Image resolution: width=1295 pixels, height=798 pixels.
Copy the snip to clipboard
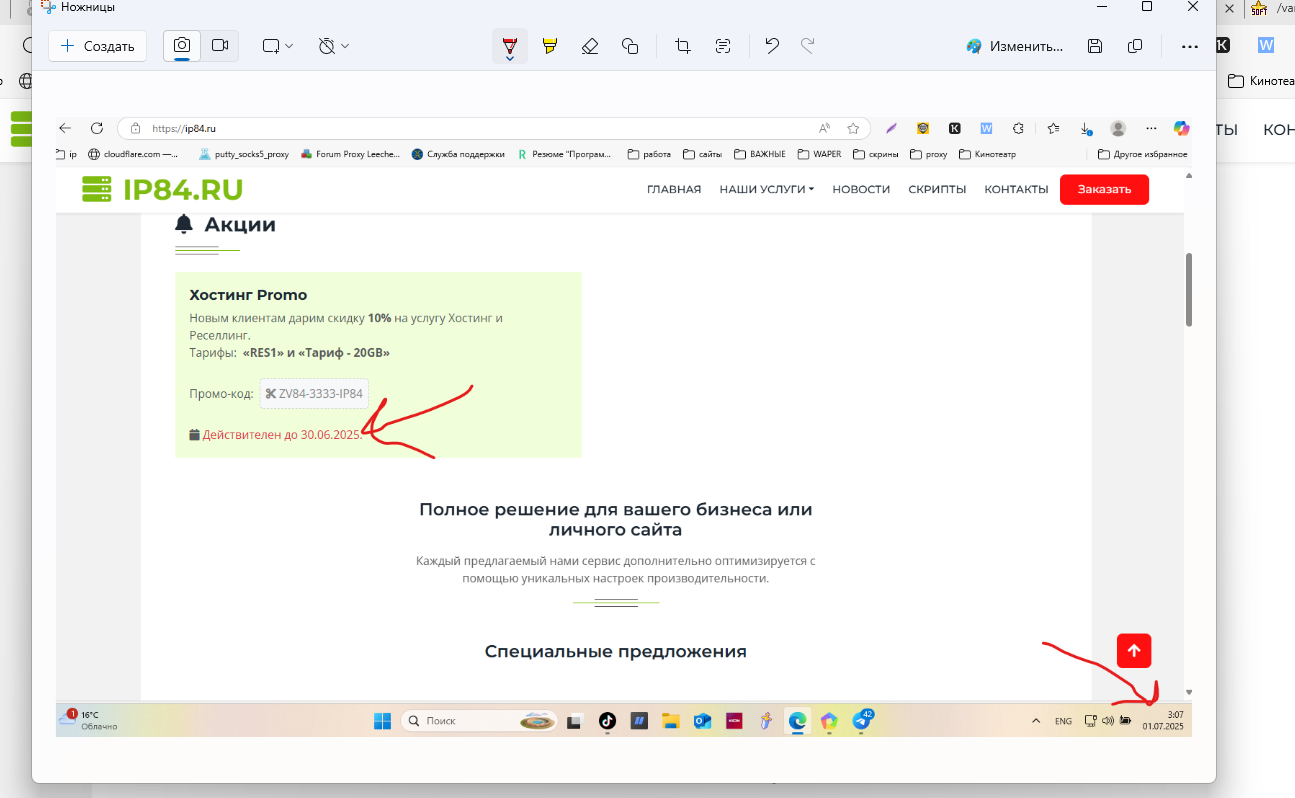pos(1135,46)
